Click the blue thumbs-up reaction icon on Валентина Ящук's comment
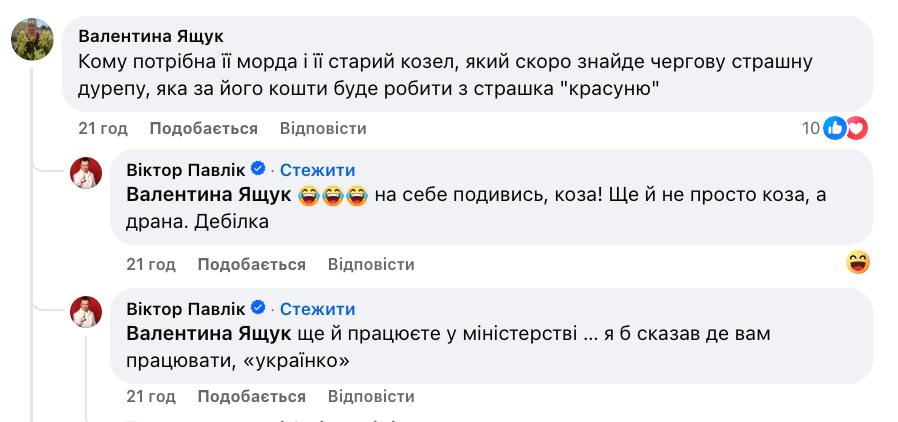The height and width of the screenshot is (422, 898). pyautogui.click(x=835, y=128)
